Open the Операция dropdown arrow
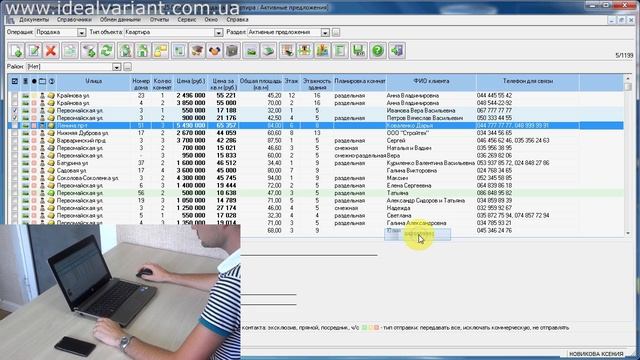 [x=82, y=32]
